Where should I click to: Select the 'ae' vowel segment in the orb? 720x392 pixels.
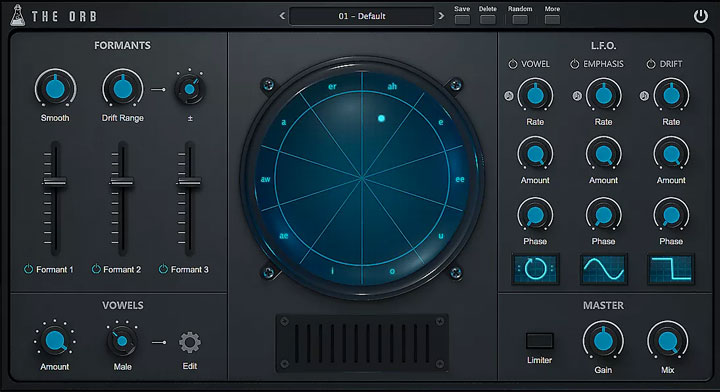click(x=284, y=236)
